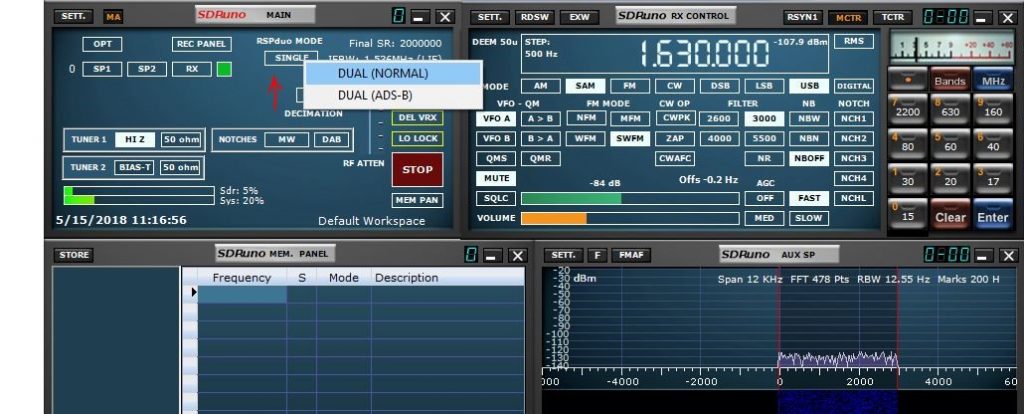Open the REC PANEL
Screen dimensions: 1024x414
point(202,44)
